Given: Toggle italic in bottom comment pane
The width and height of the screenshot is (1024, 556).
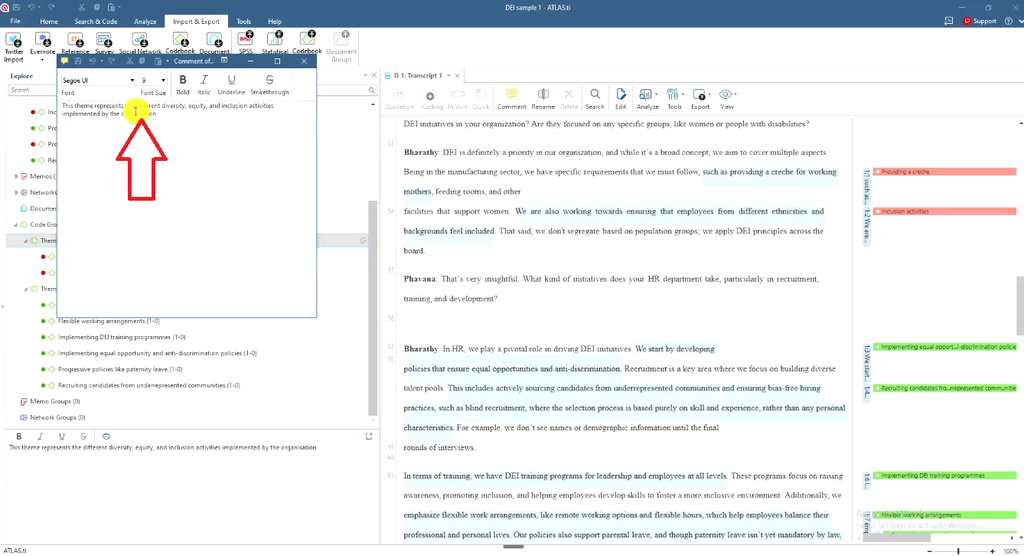Looking at the screenshot, I should [x=40, y=436].
